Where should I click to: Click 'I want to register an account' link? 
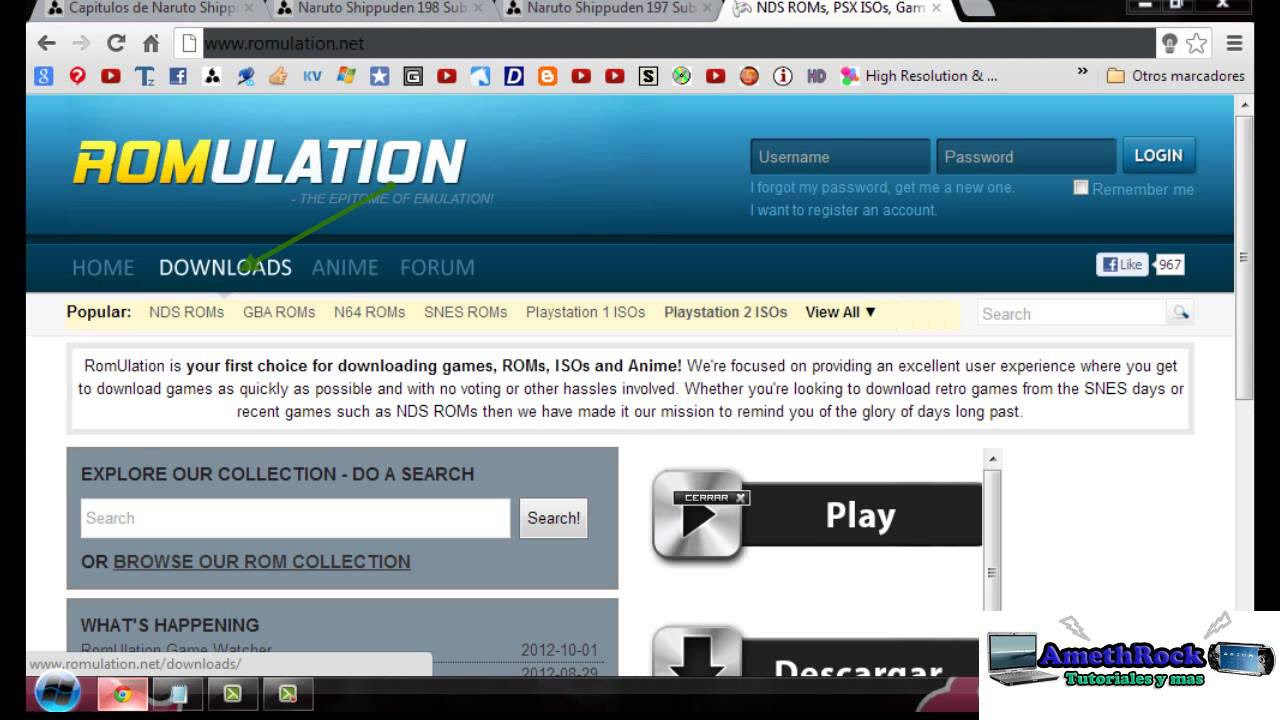pyautogui.click(x=843, y=210)
